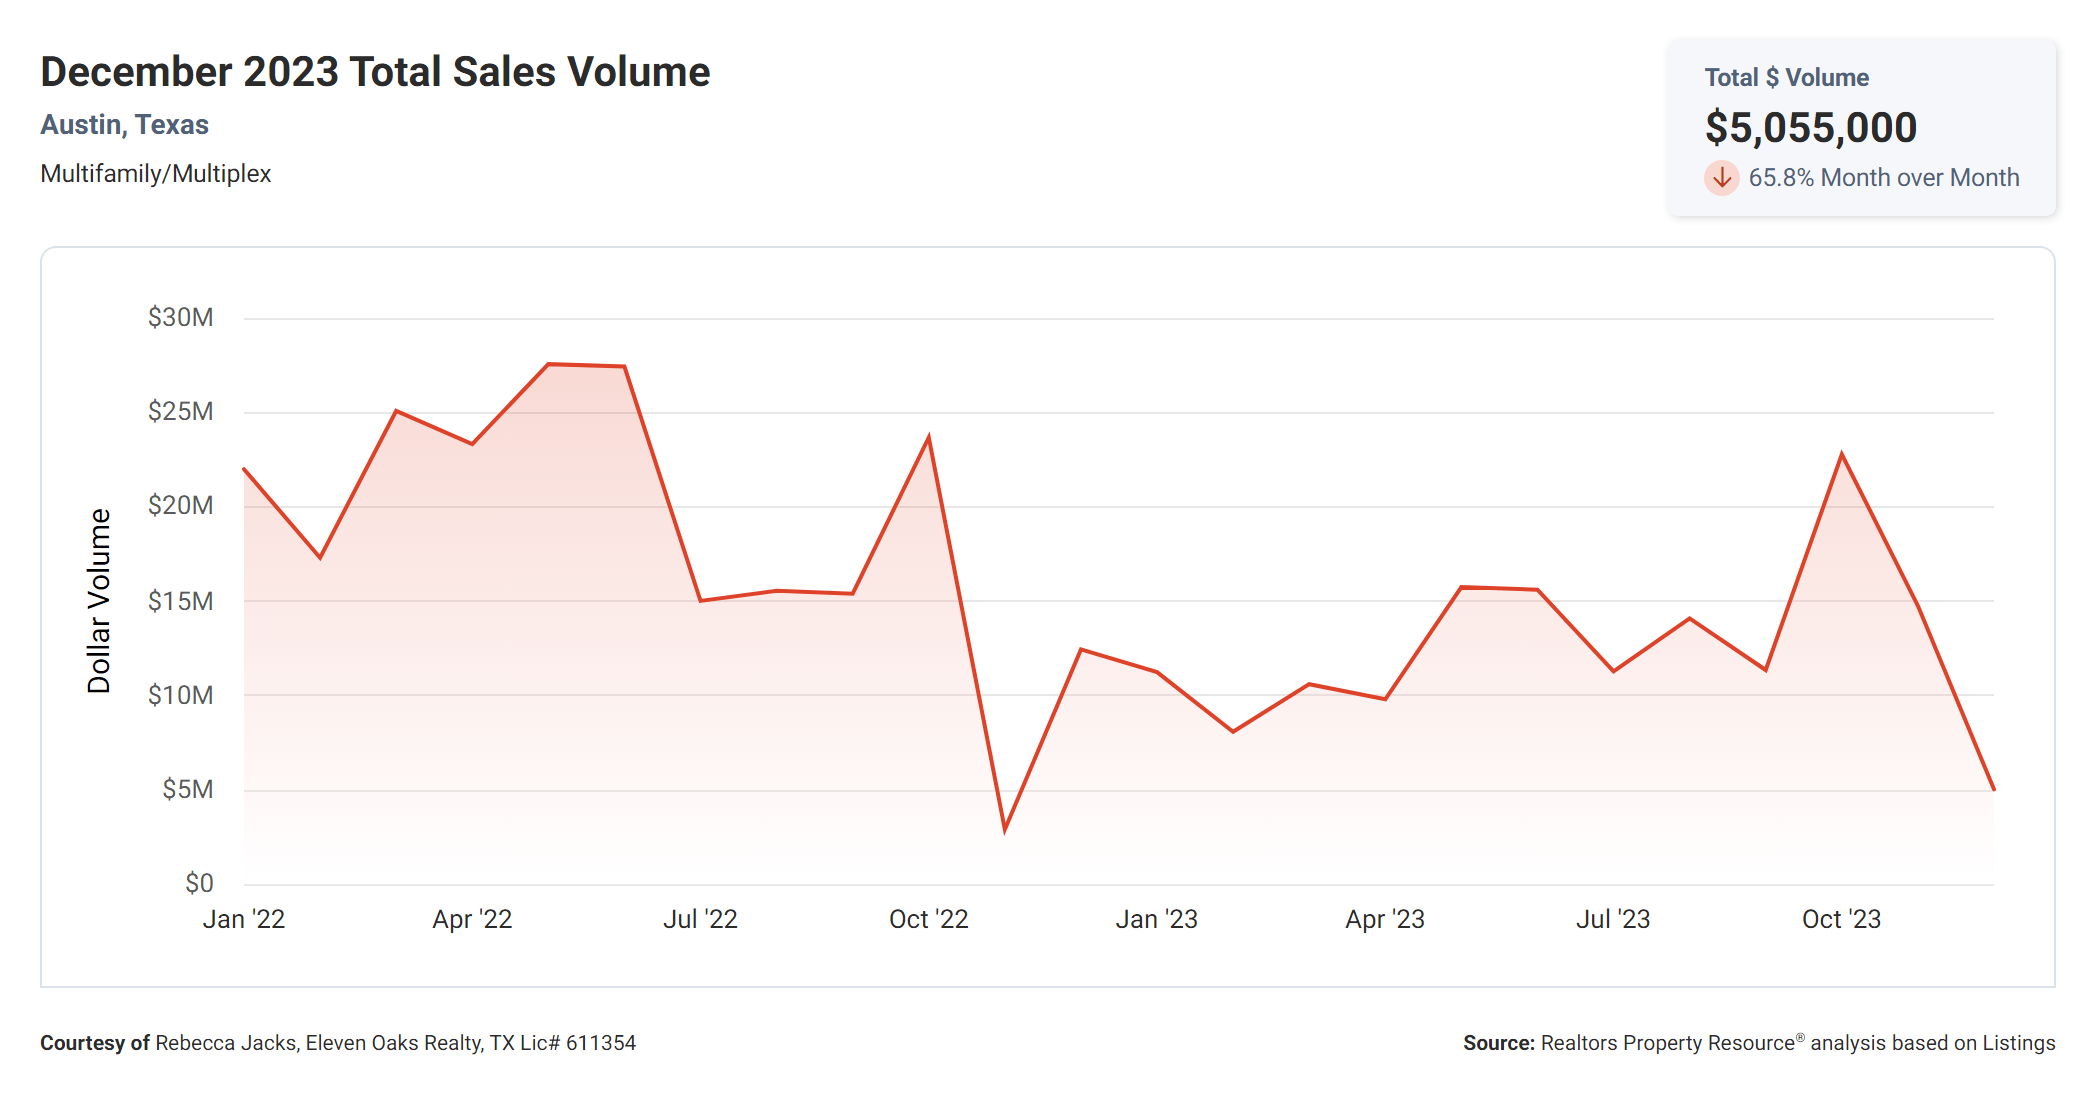
Task: Select the Oct '22 x-axis label
Action: pos(928,919)
